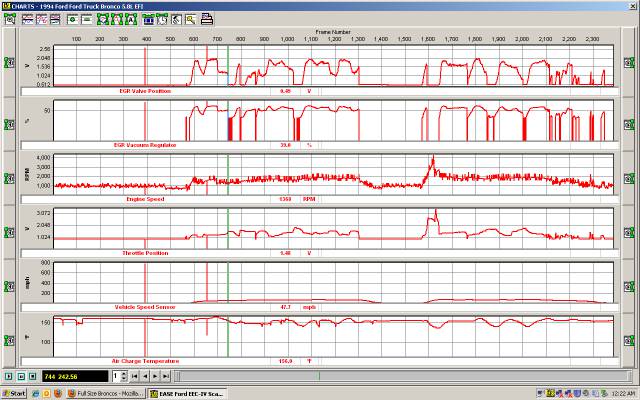Click the play playback button at bottom left
The width and height of the screenshot is (640, 400).
pos(9,376)
